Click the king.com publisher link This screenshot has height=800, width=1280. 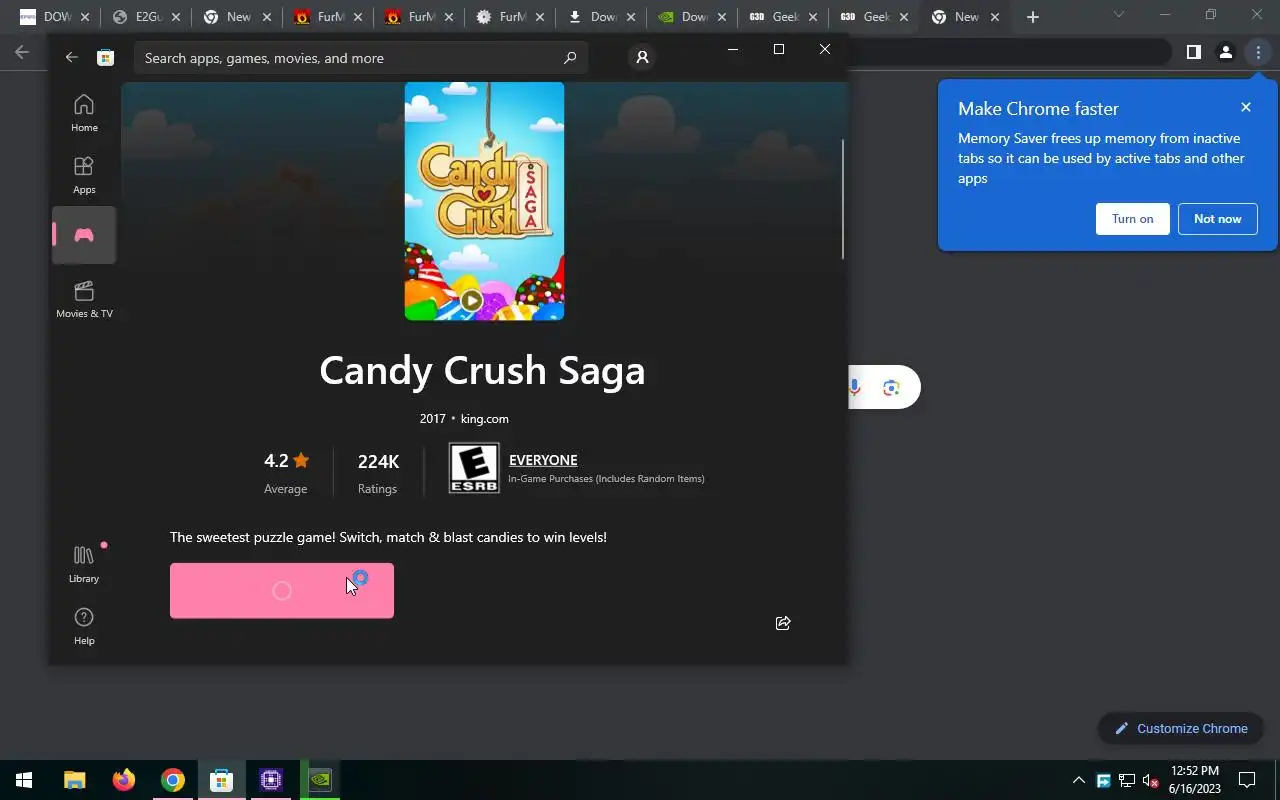click(484, 419)
